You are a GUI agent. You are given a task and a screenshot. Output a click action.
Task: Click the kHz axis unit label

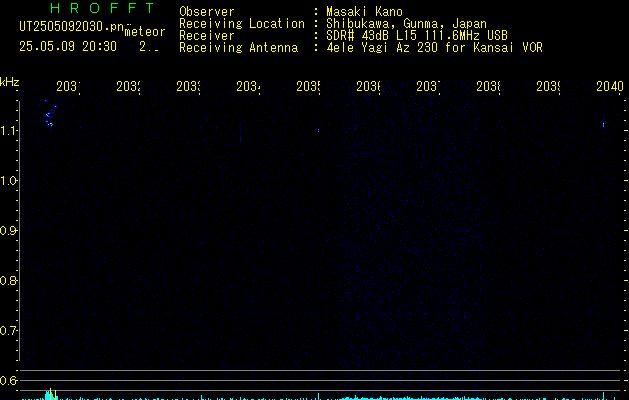coord(9,82)
